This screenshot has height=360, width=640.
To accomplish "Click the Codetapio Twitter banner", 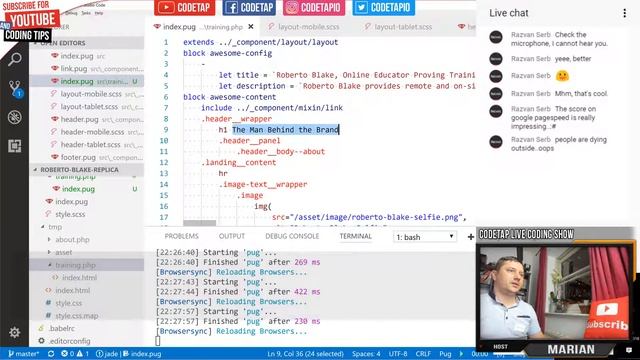I will pos(384,7).
